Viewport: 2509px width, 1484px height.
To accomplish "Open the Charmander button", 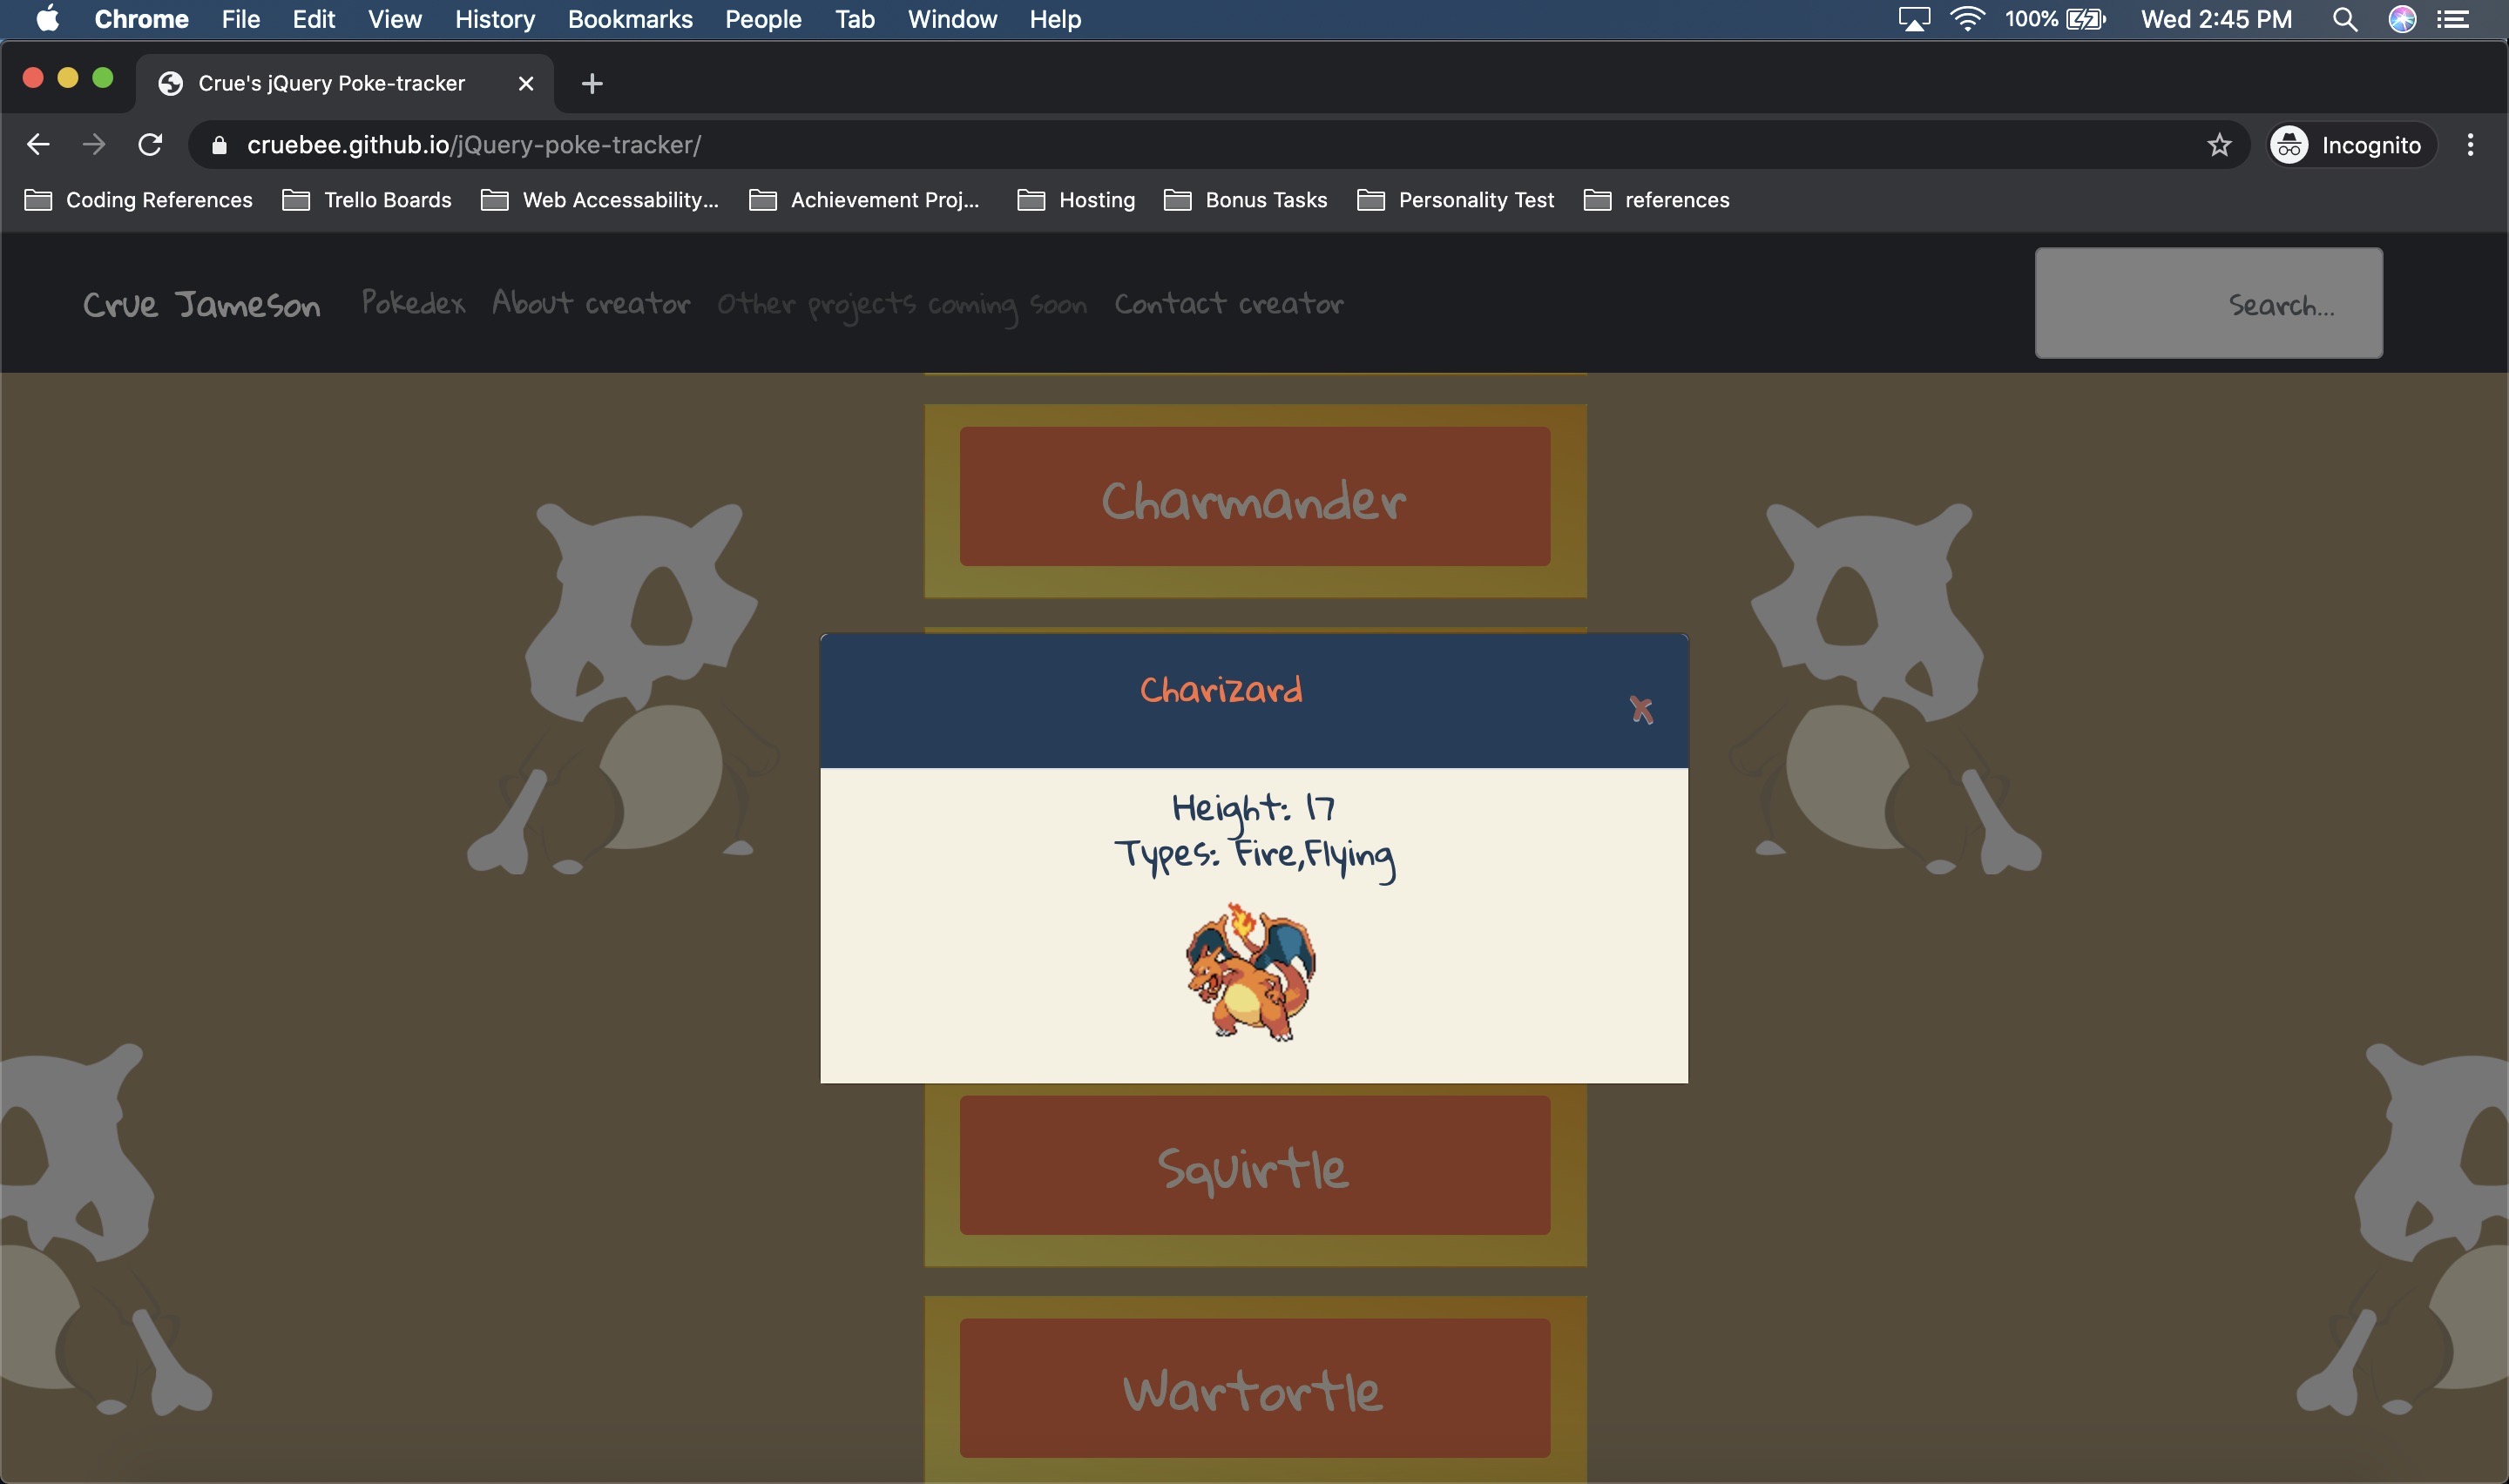I will point(1255,497).
